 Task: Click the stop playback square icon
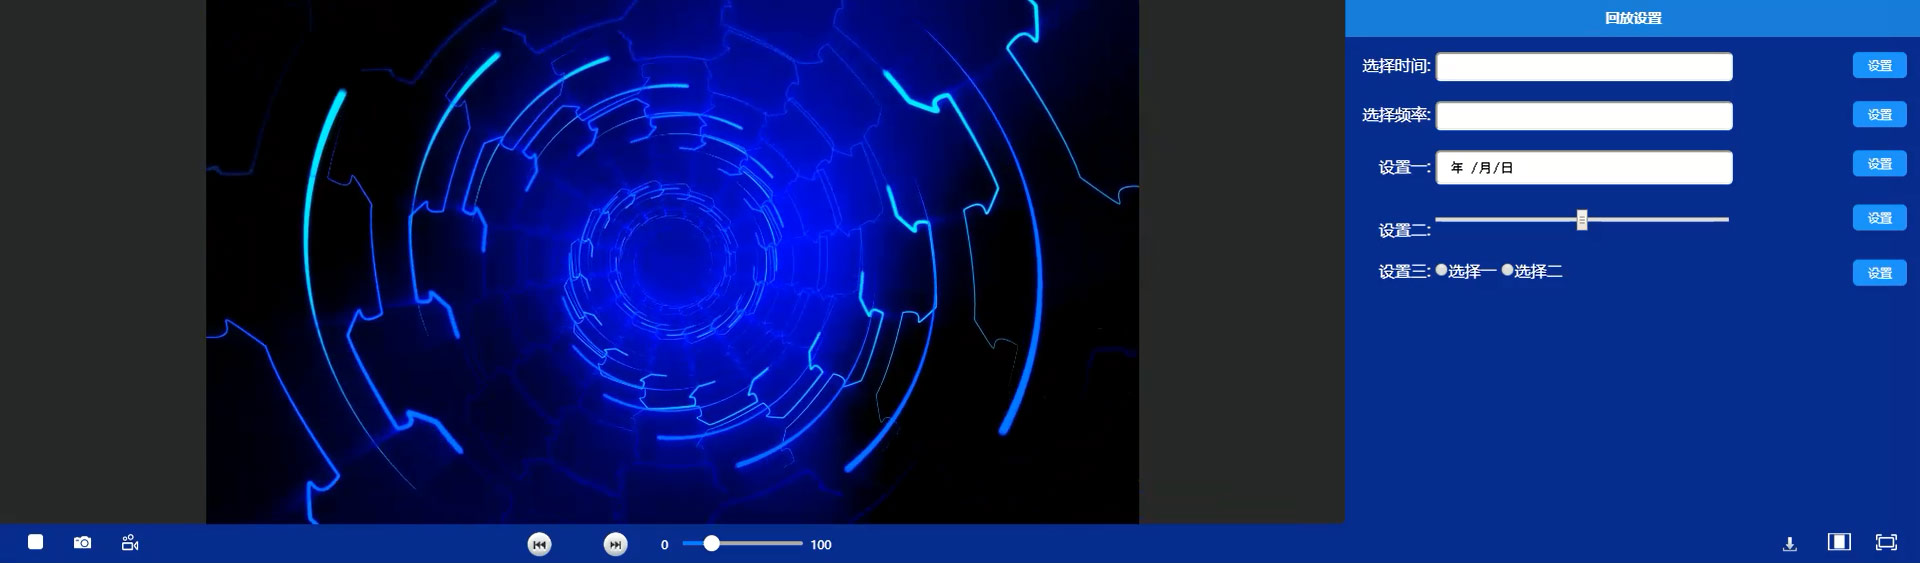pos(35,542)
